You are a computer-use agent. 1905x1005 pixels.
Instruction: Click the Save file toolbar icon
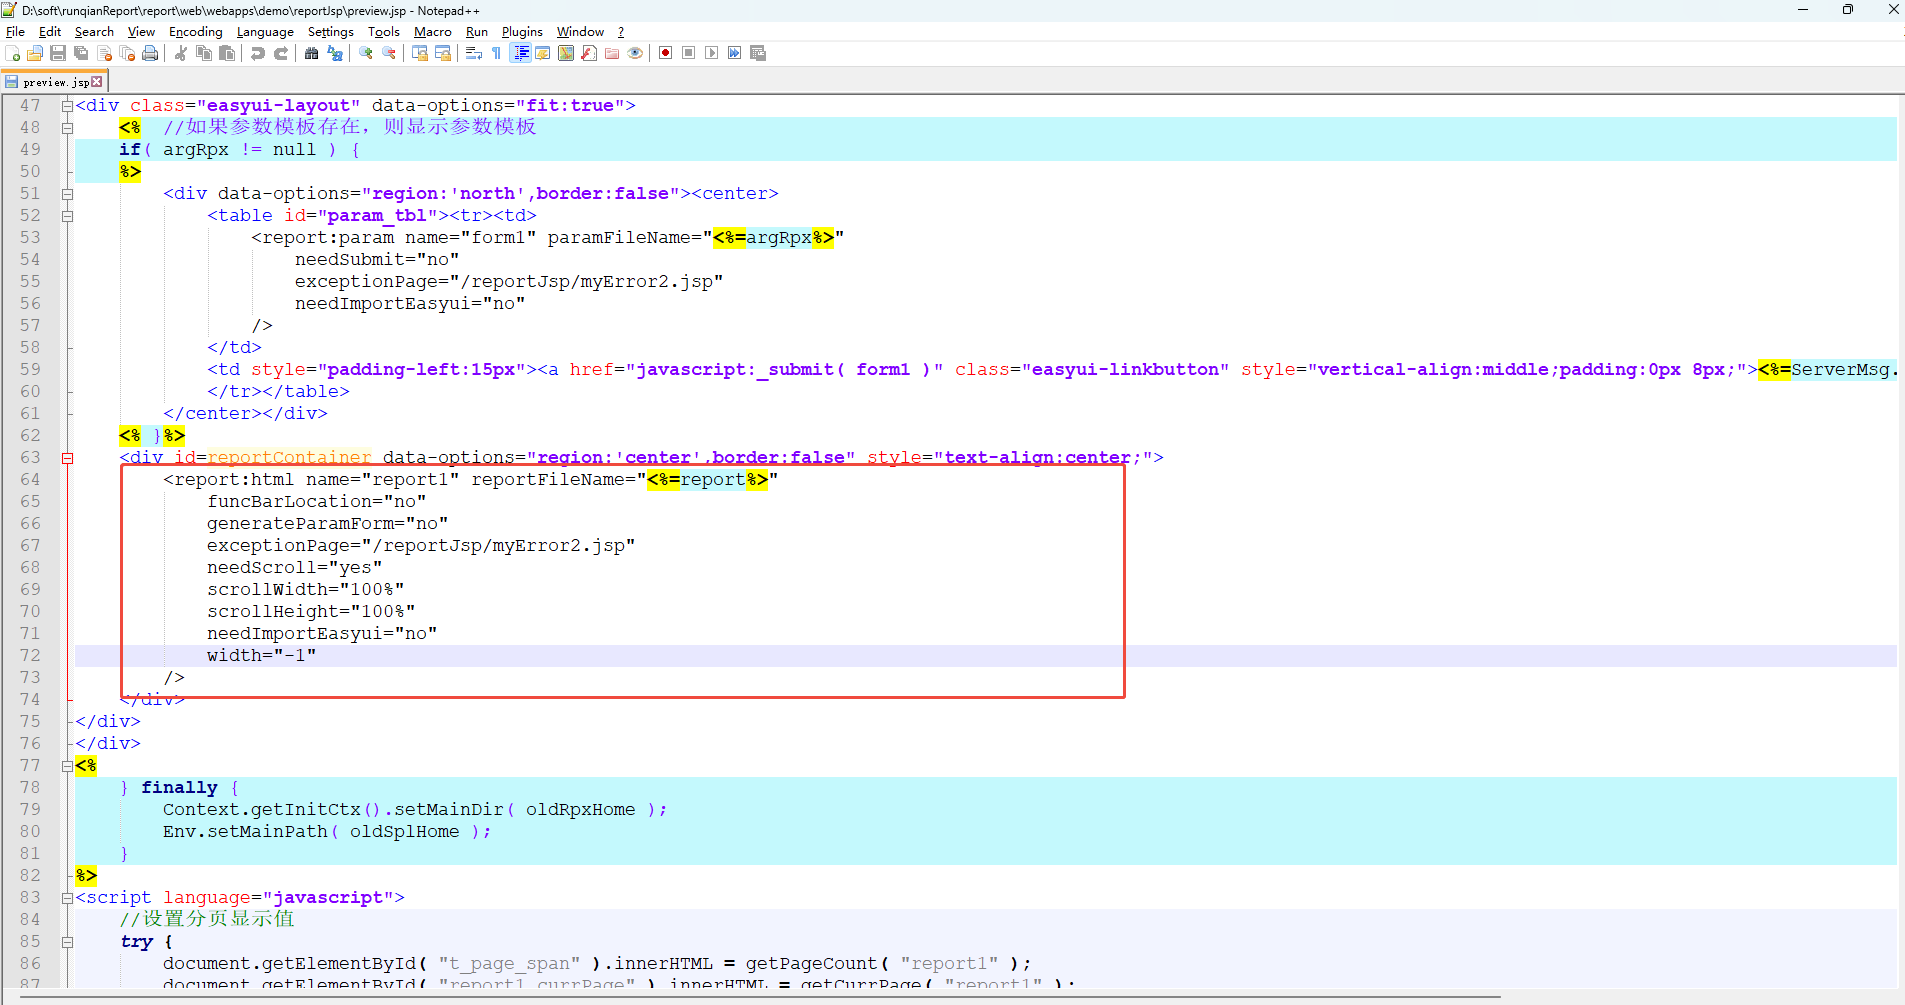[x=58, y=53]
